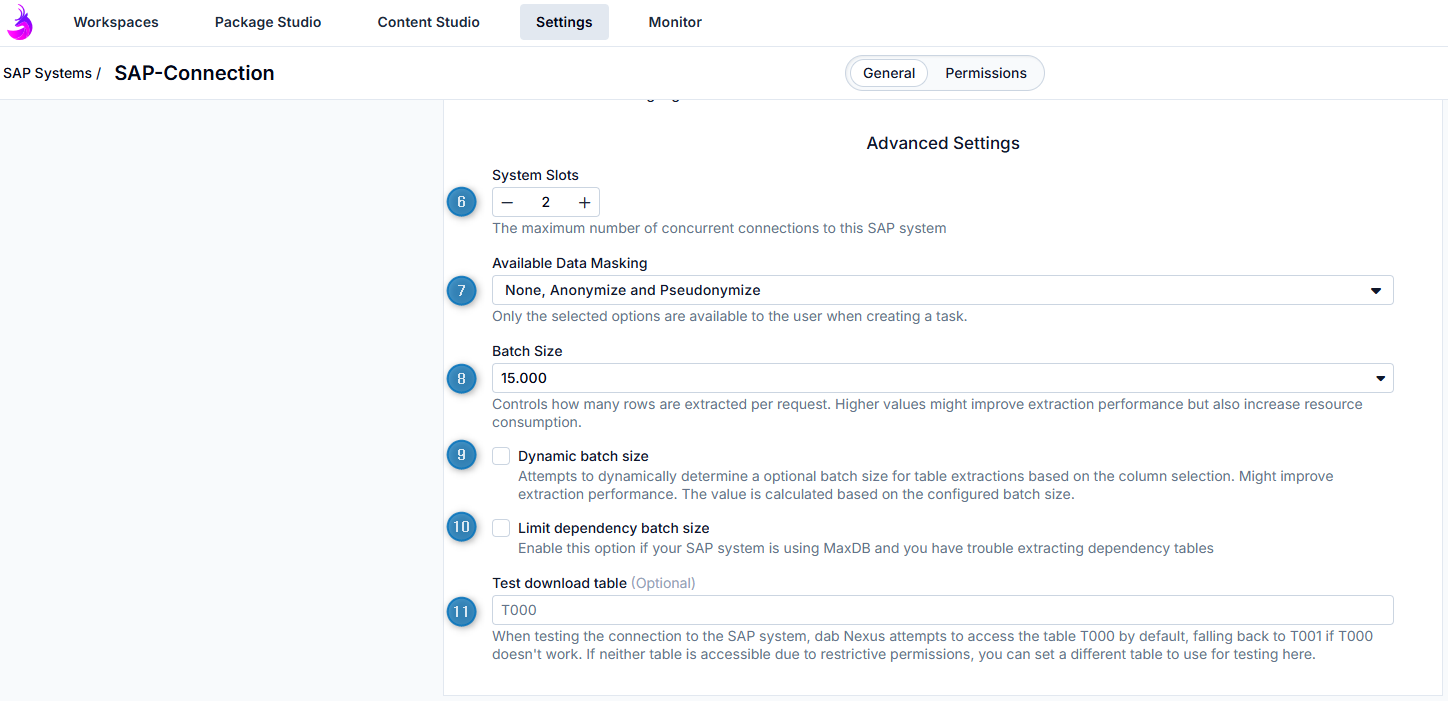Decrease System Slots with minus button

pos(508,202)
